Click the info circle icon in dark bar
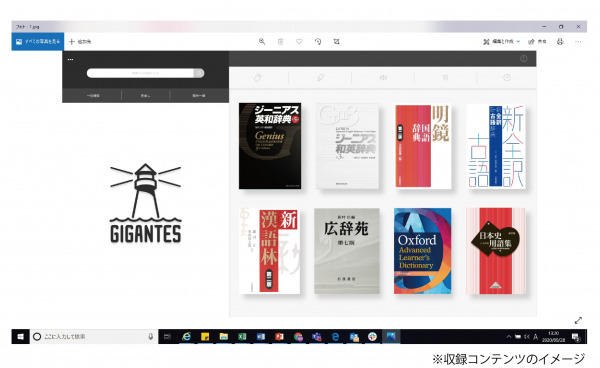600x368 pixels. [x=523, y=59]
